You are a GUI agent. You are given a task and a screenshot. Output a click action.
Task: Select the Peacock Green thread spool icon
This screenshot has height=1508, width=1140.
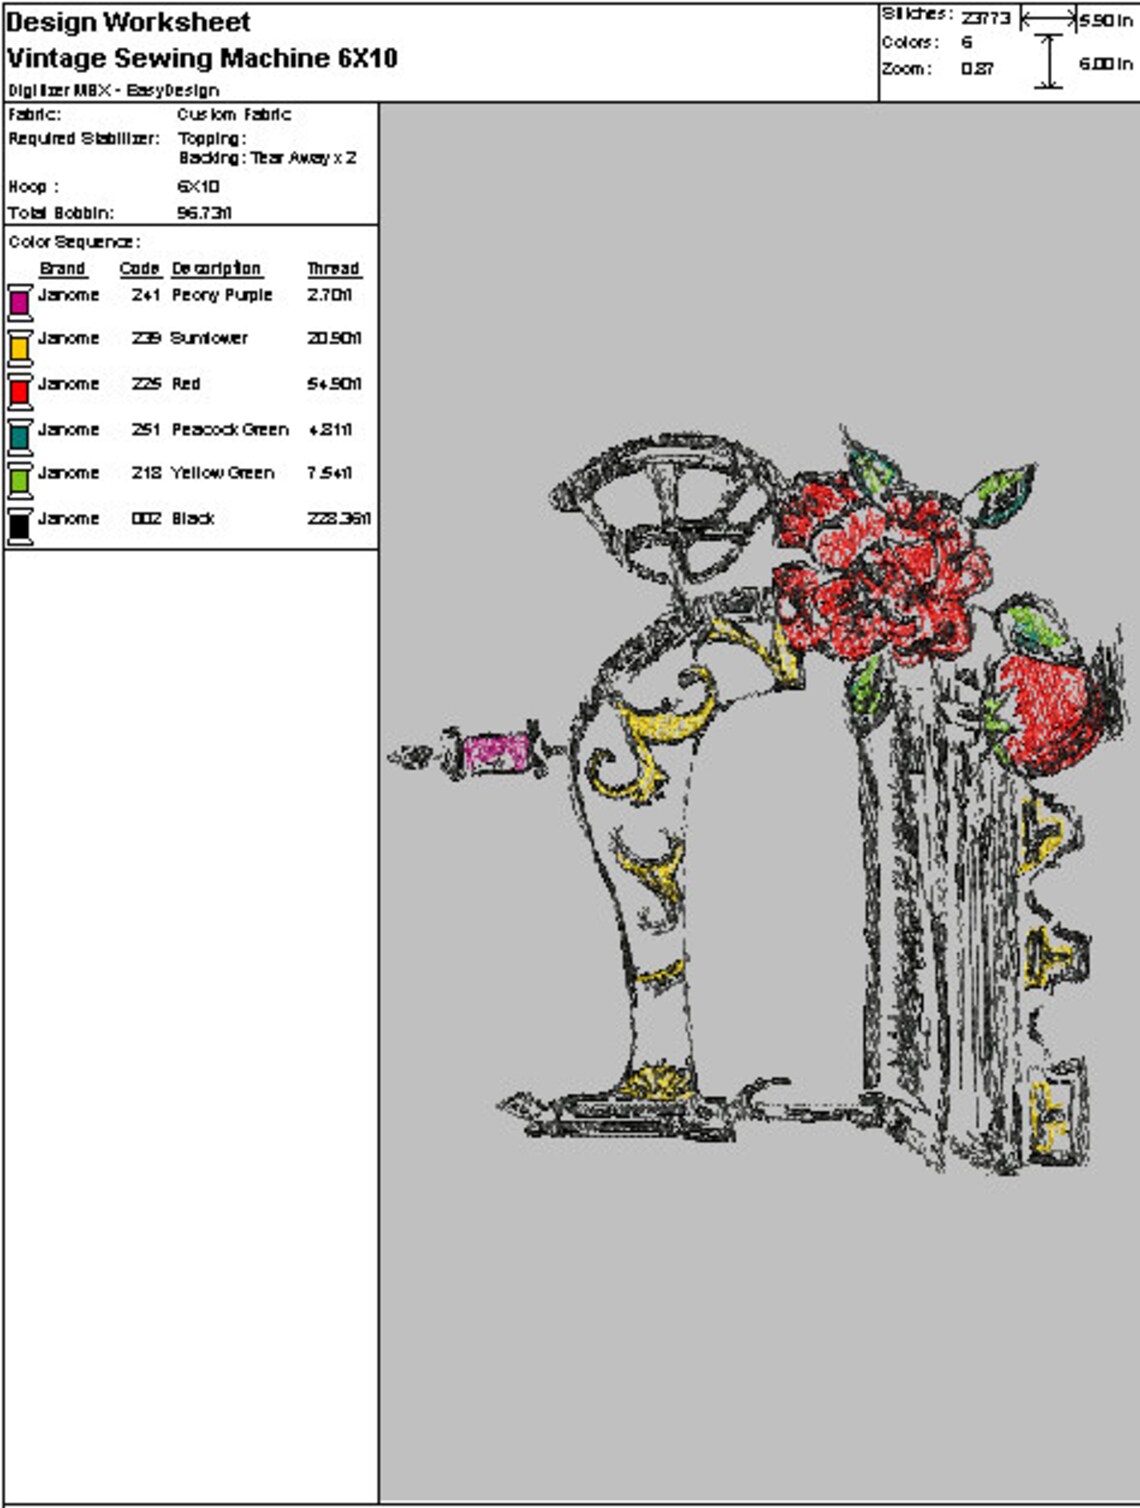pyautogui.click(x=19, y=435)
